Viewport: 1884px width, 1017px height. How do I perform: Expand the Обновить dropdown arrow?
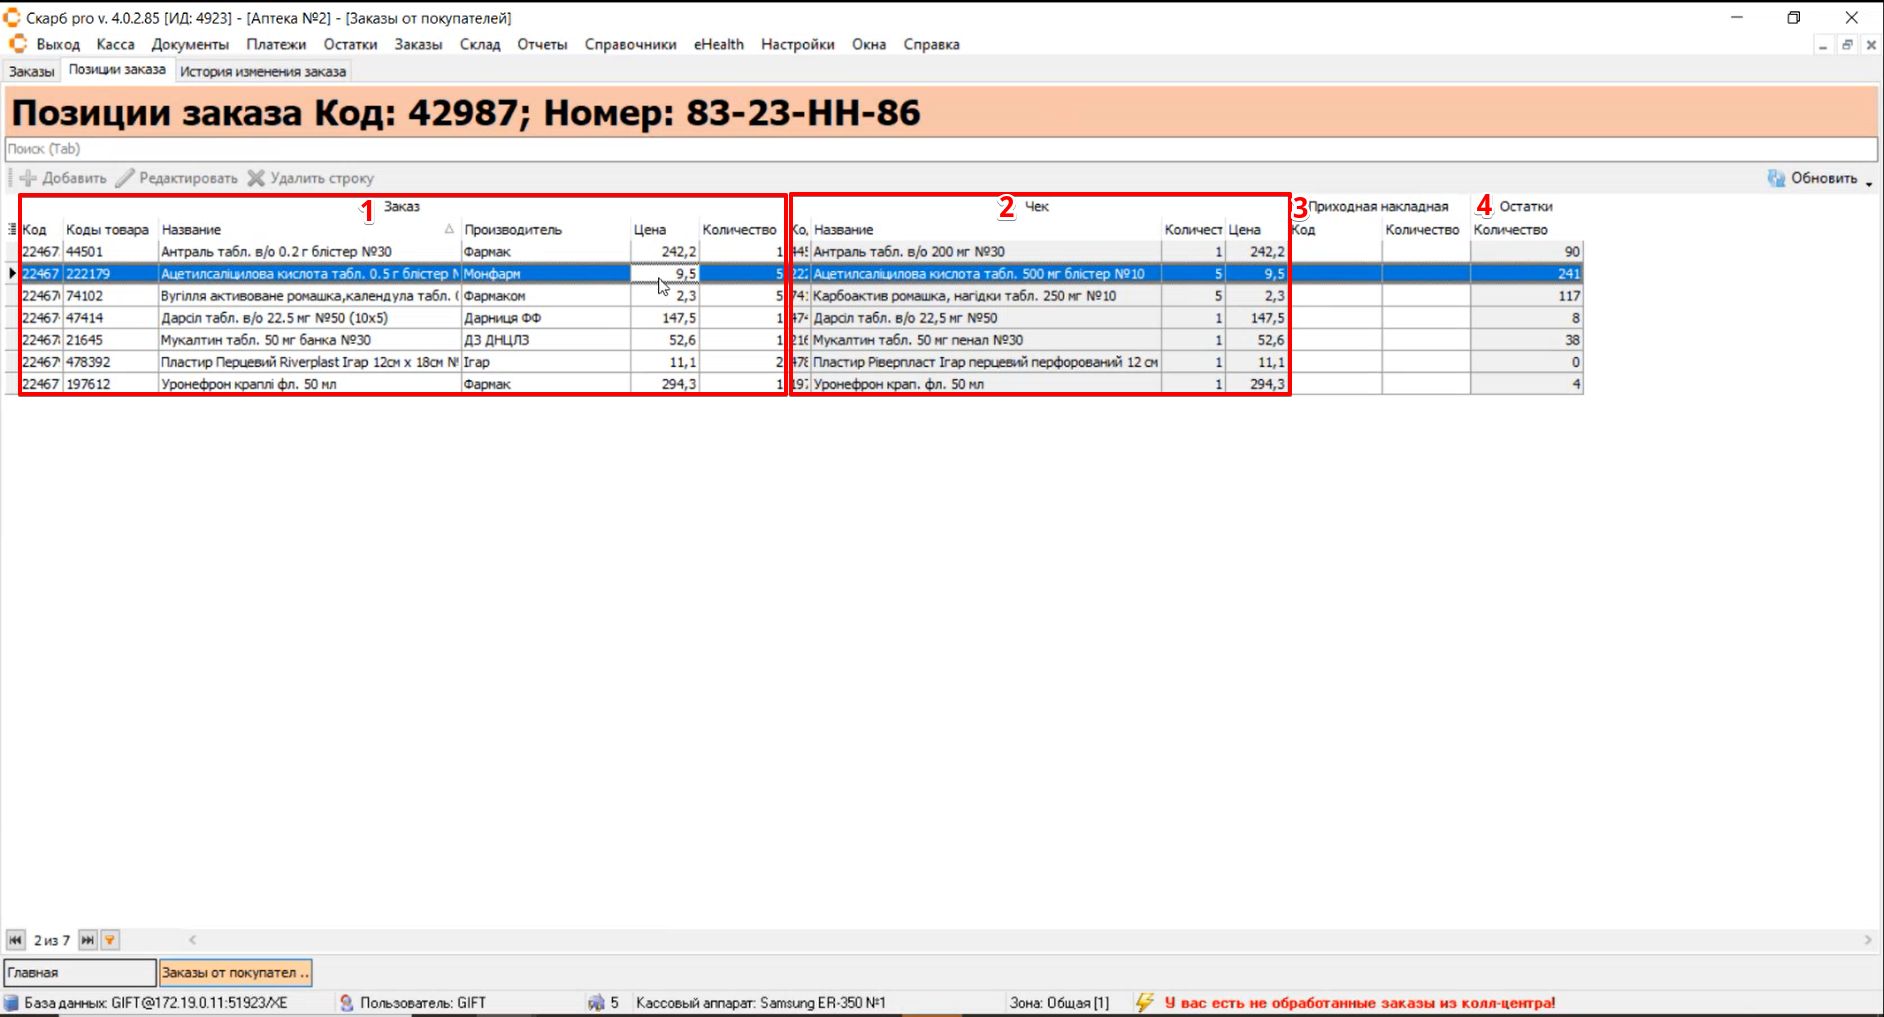[x=1868, y=181]
